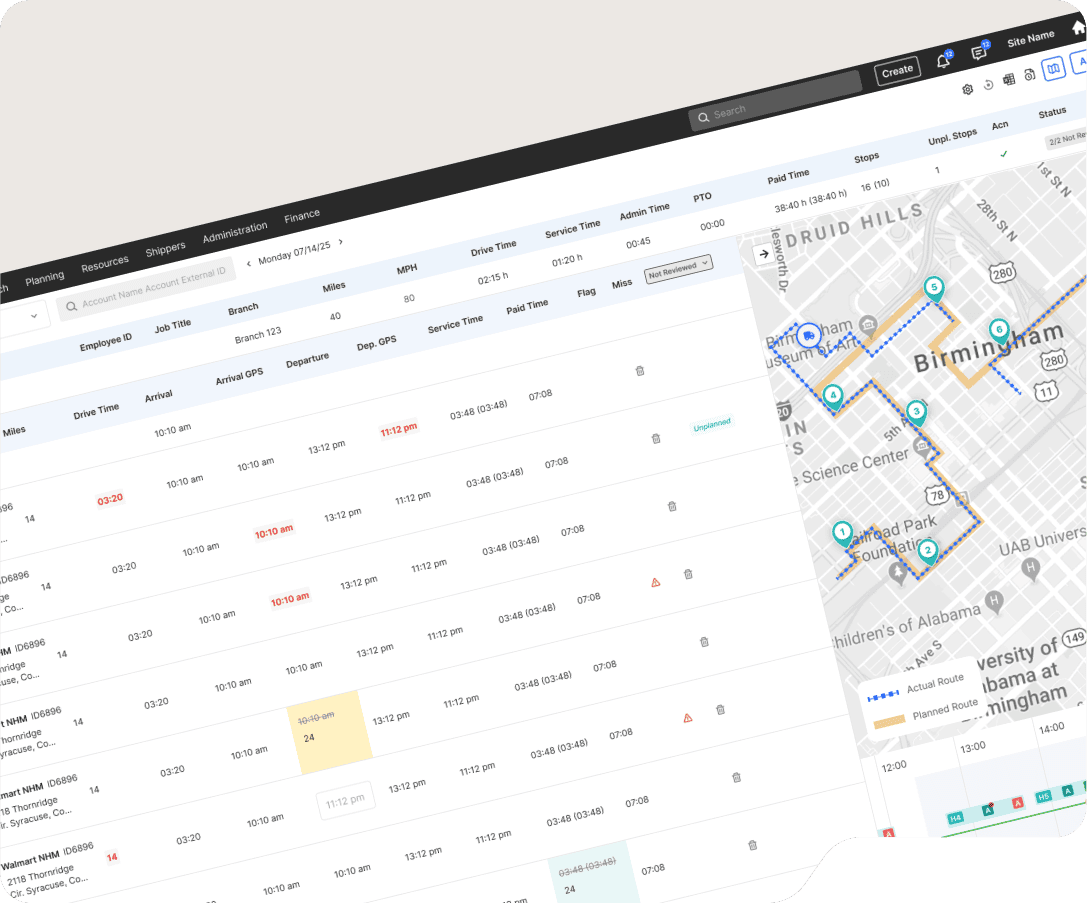Click the red 03:20 drive time

pyautogui.click(x=110, y=499)
